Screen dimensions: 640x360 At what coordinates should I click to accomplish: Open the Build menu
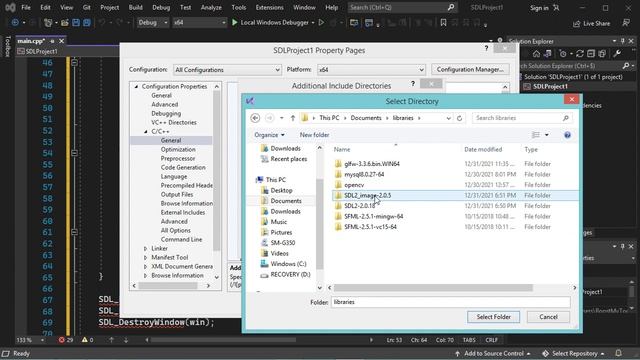pos(136,7)
